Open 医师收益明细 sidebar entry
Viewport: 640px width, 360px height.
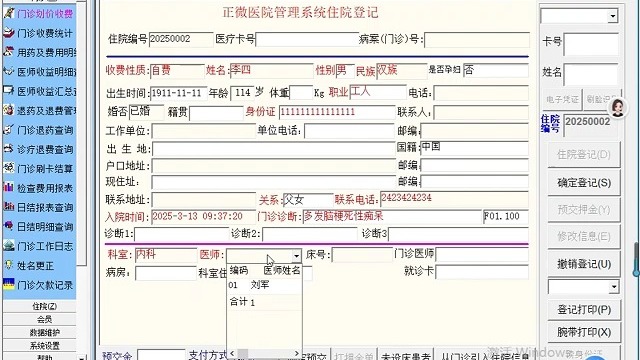pyautogui.click(x=39, y=72)
